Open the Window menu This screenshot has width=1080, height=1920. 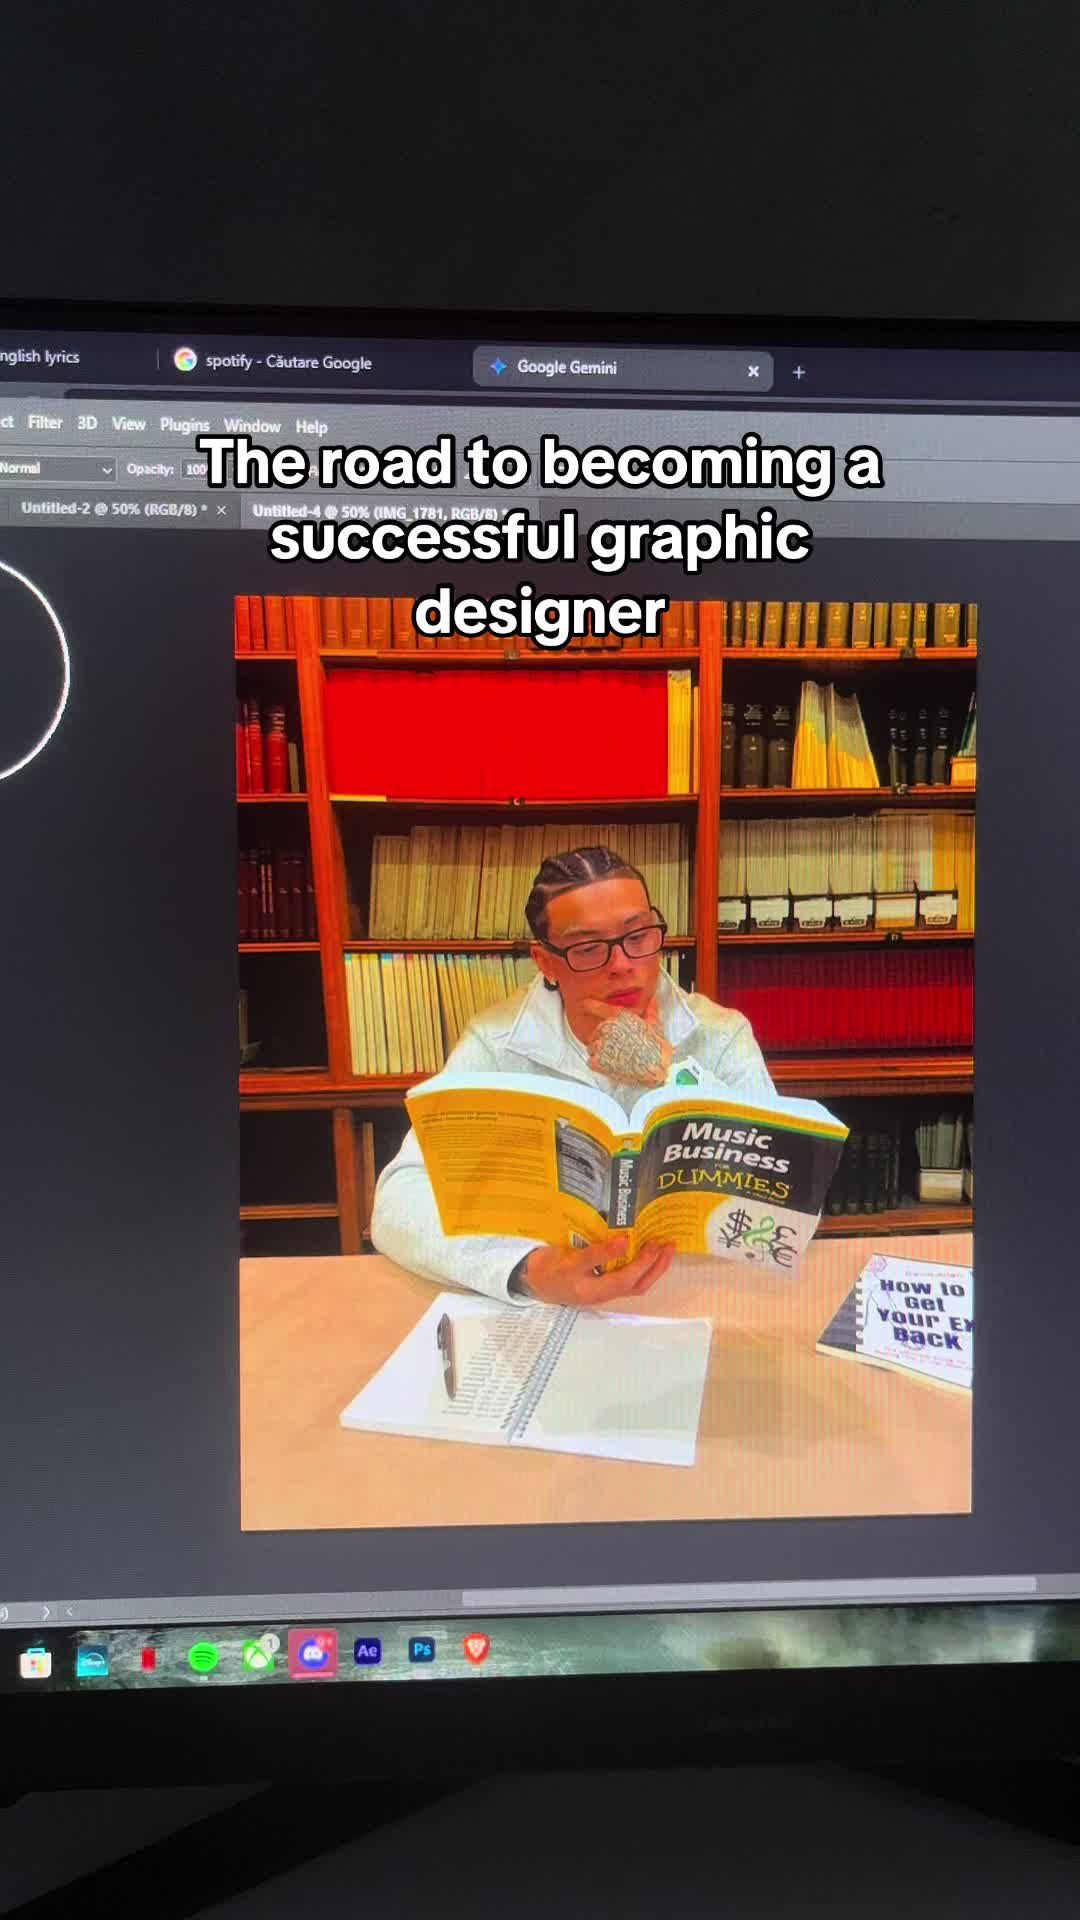click(x=252, y=426)
